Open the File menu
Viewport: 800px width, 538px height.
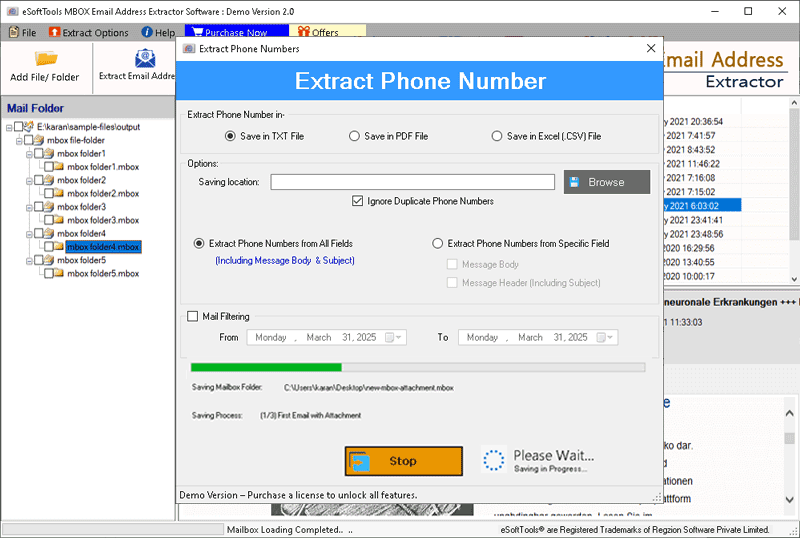(23, 32)
